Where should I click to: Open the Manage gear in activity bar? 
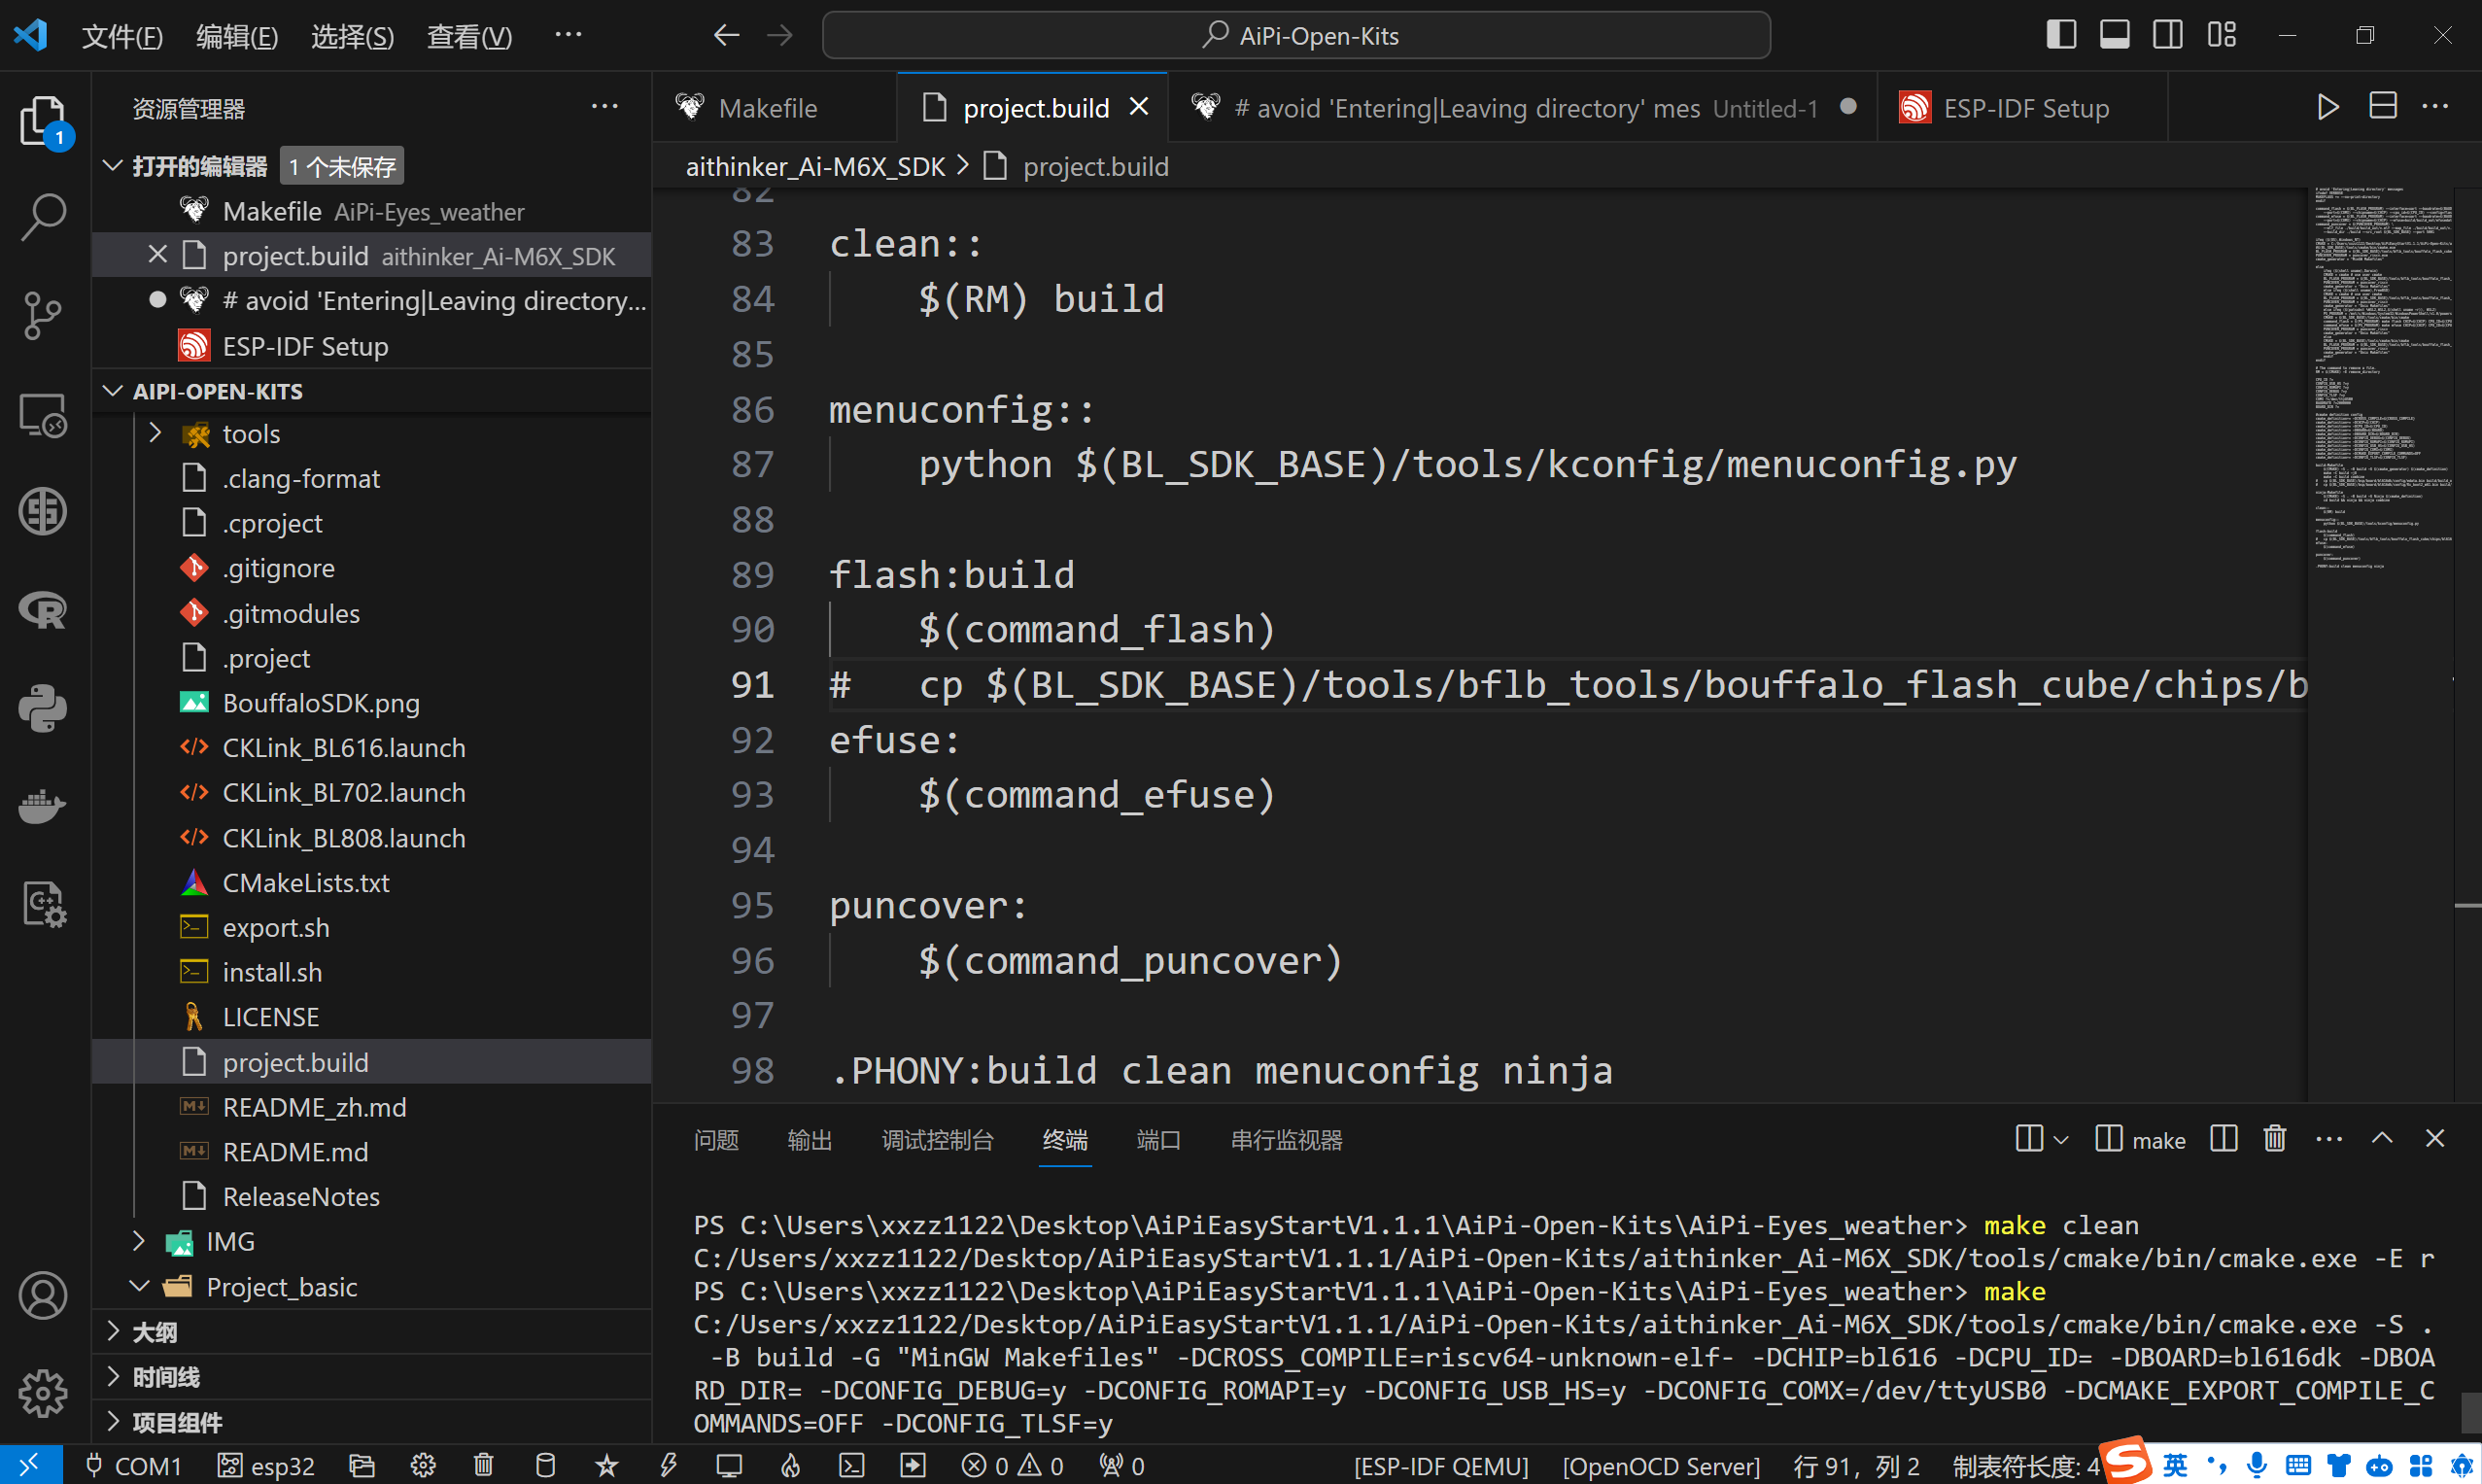tap(43, 1393)
